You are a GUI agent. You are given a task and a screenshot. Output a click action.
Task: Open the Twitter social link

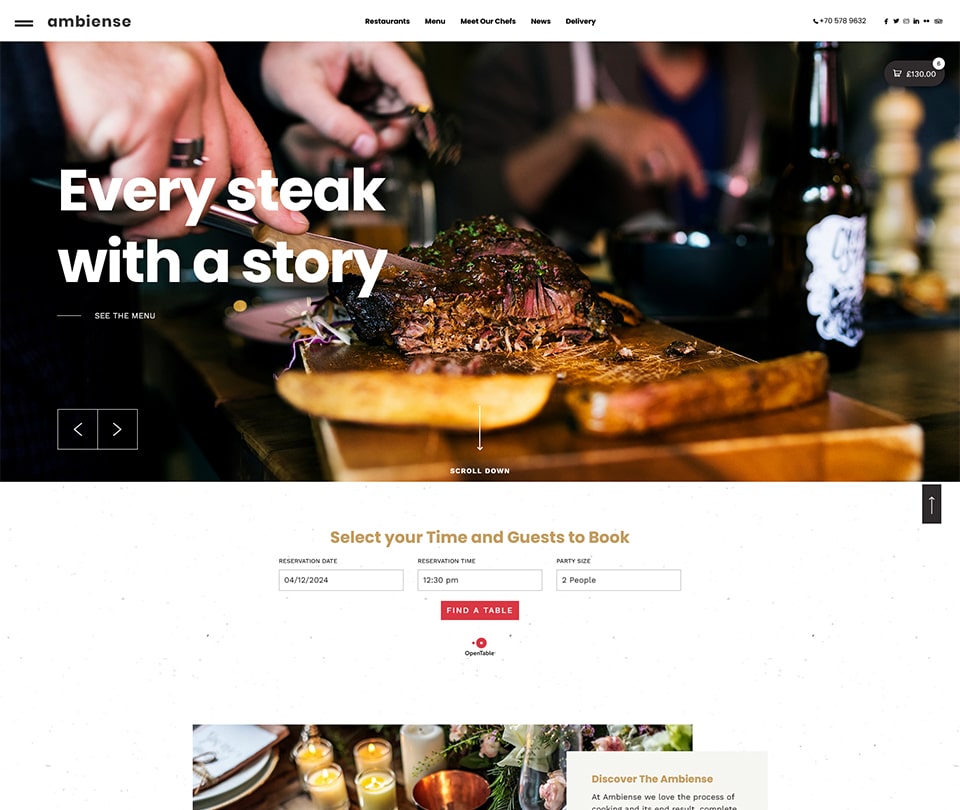[x=896, y=21]
